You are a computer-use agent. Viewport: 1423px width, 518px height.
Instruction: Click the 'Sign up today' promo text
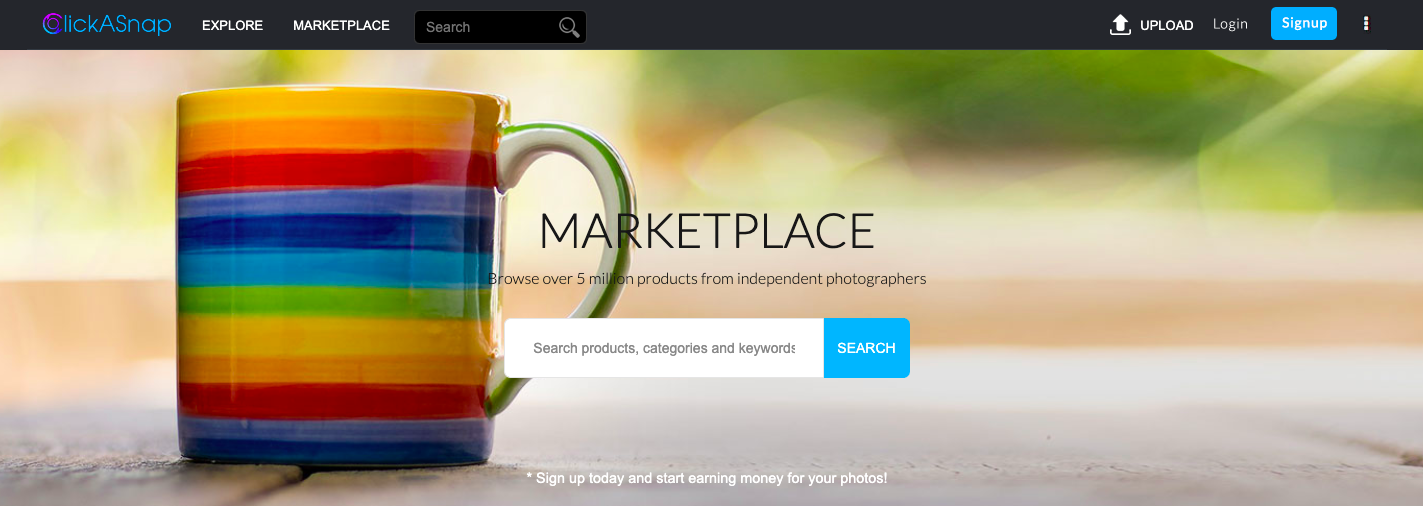click(707, 478)
